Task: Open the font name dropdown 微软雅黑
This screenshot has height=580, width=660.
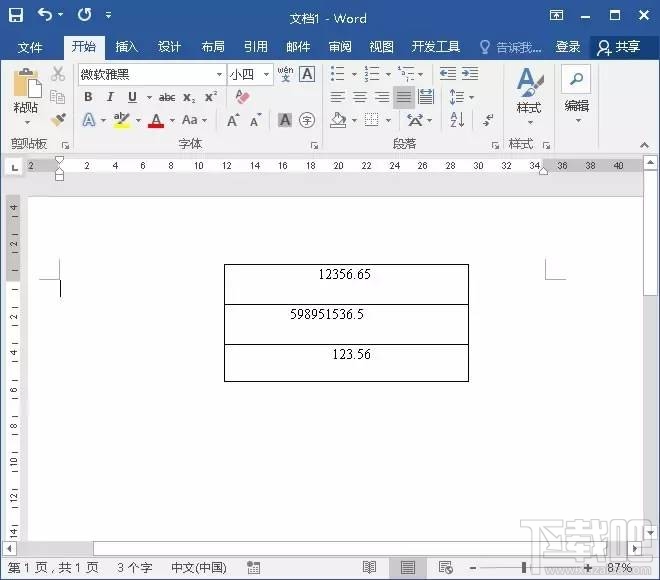Action: click(x=219, y=74)
